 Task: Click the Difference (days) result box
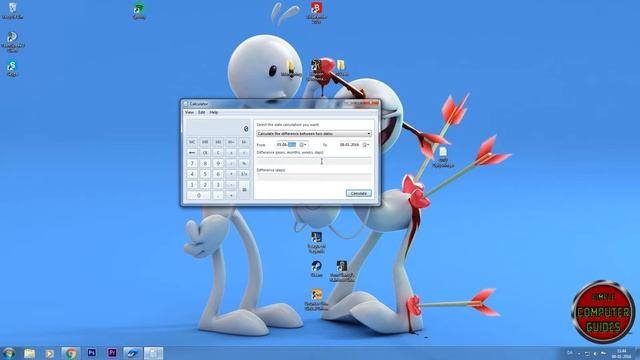point(314,177)
